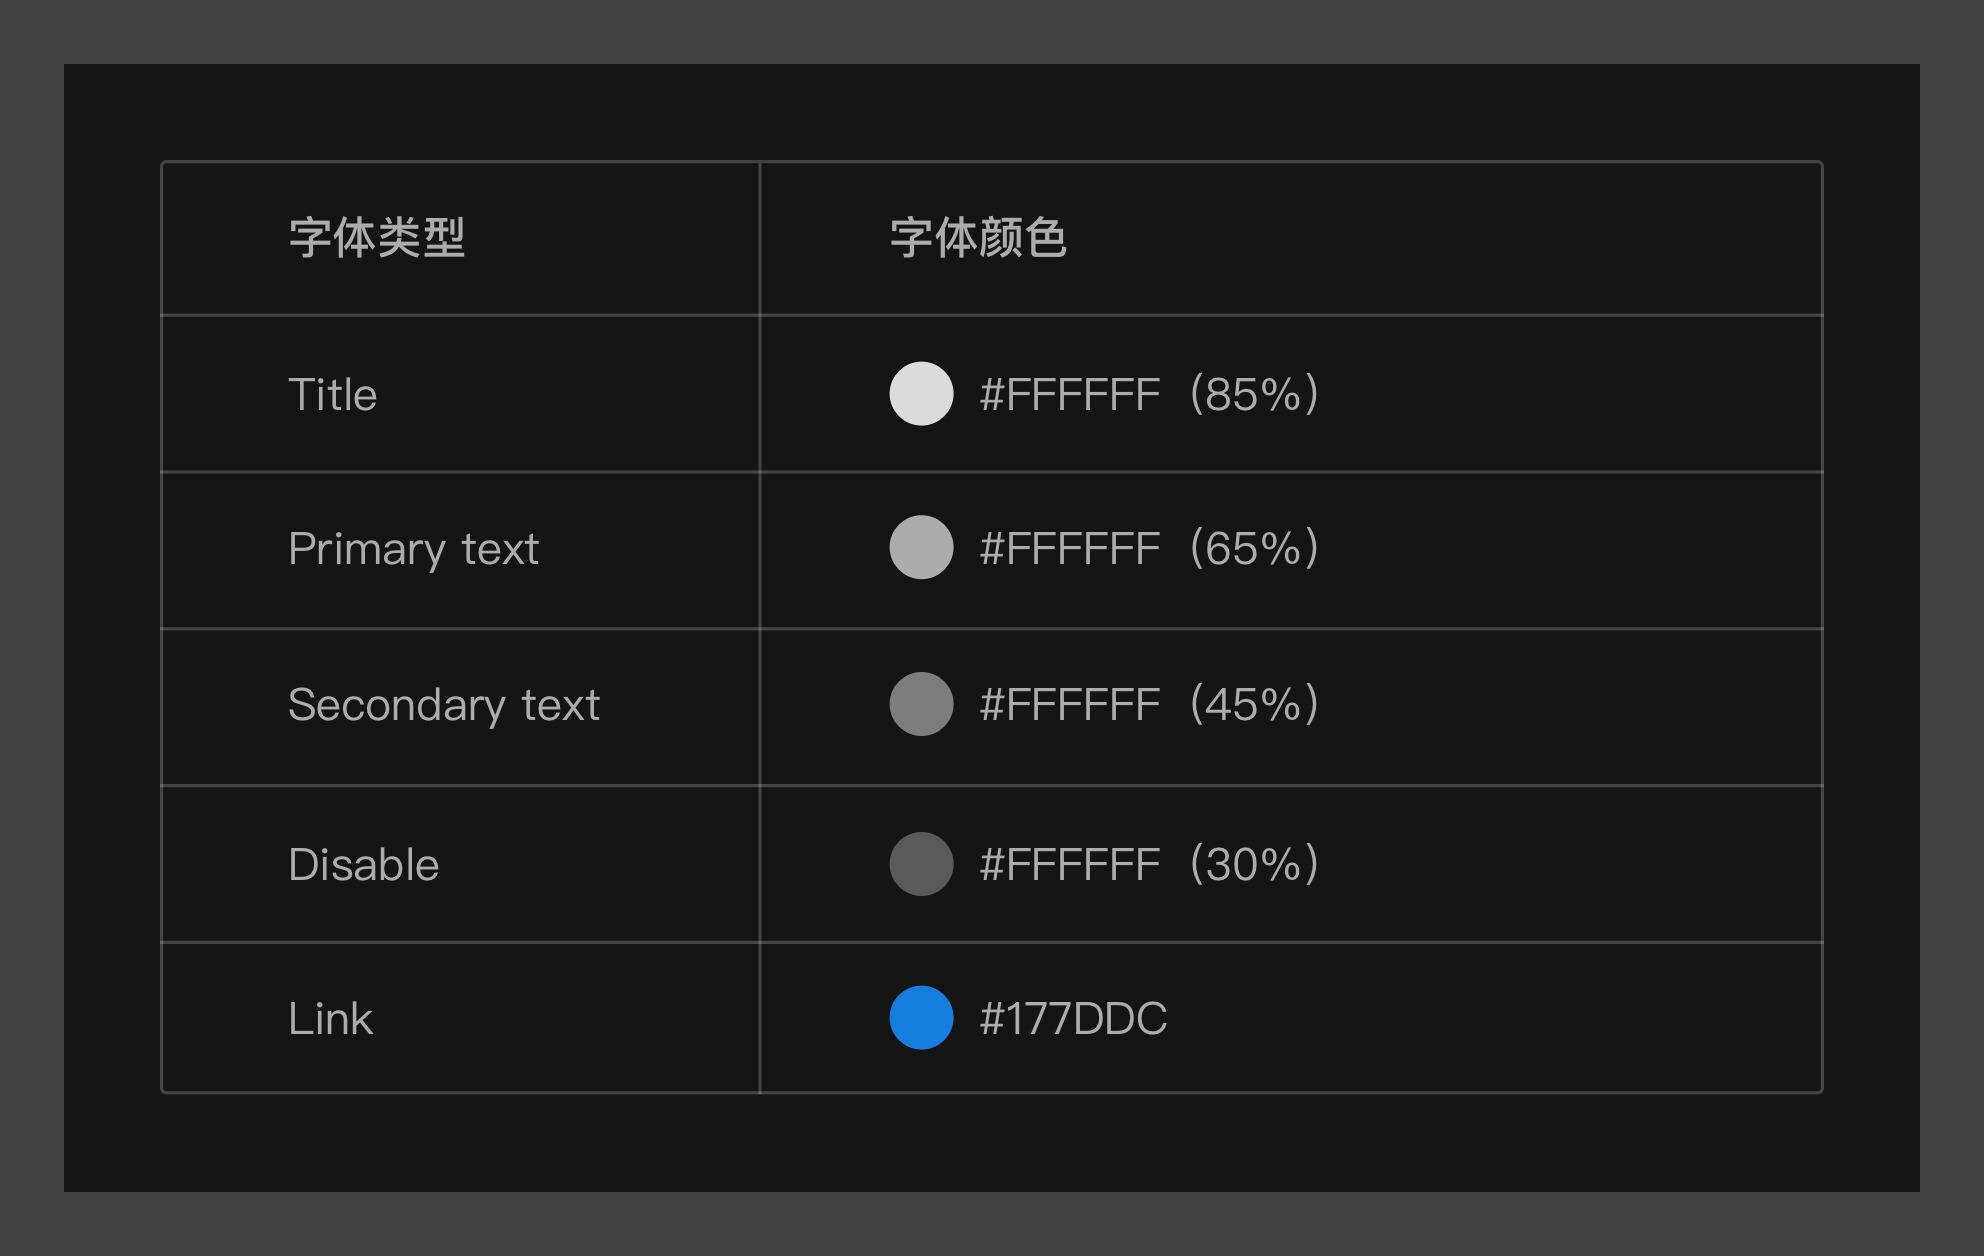Click the Link row label
The height and width of the screenshot is (1256, 1984).
(330, 1019)
